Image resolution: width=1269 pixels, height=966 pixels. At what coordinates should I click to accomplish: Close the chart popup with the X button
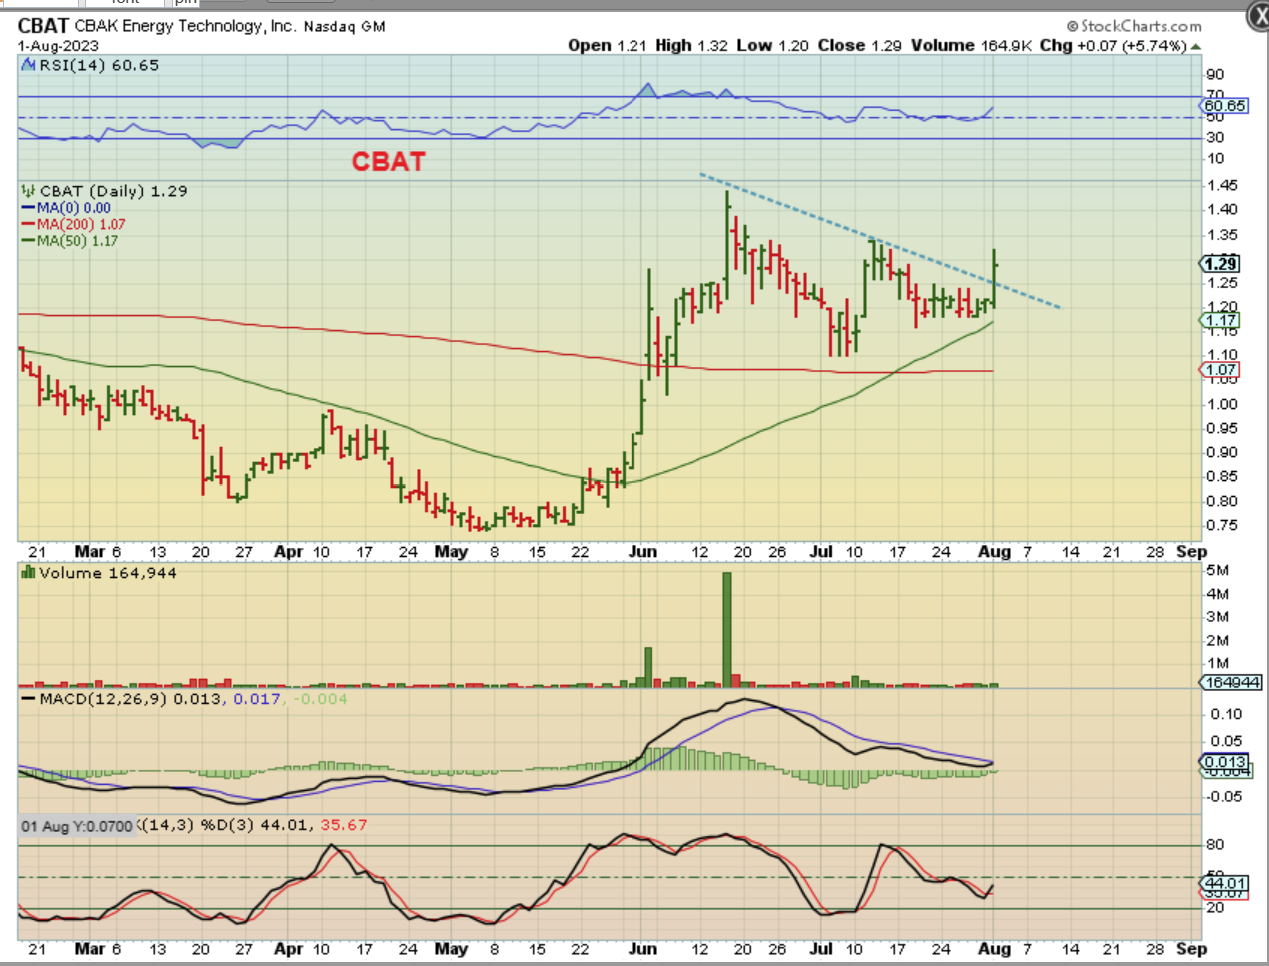(x=1259, y=16)
